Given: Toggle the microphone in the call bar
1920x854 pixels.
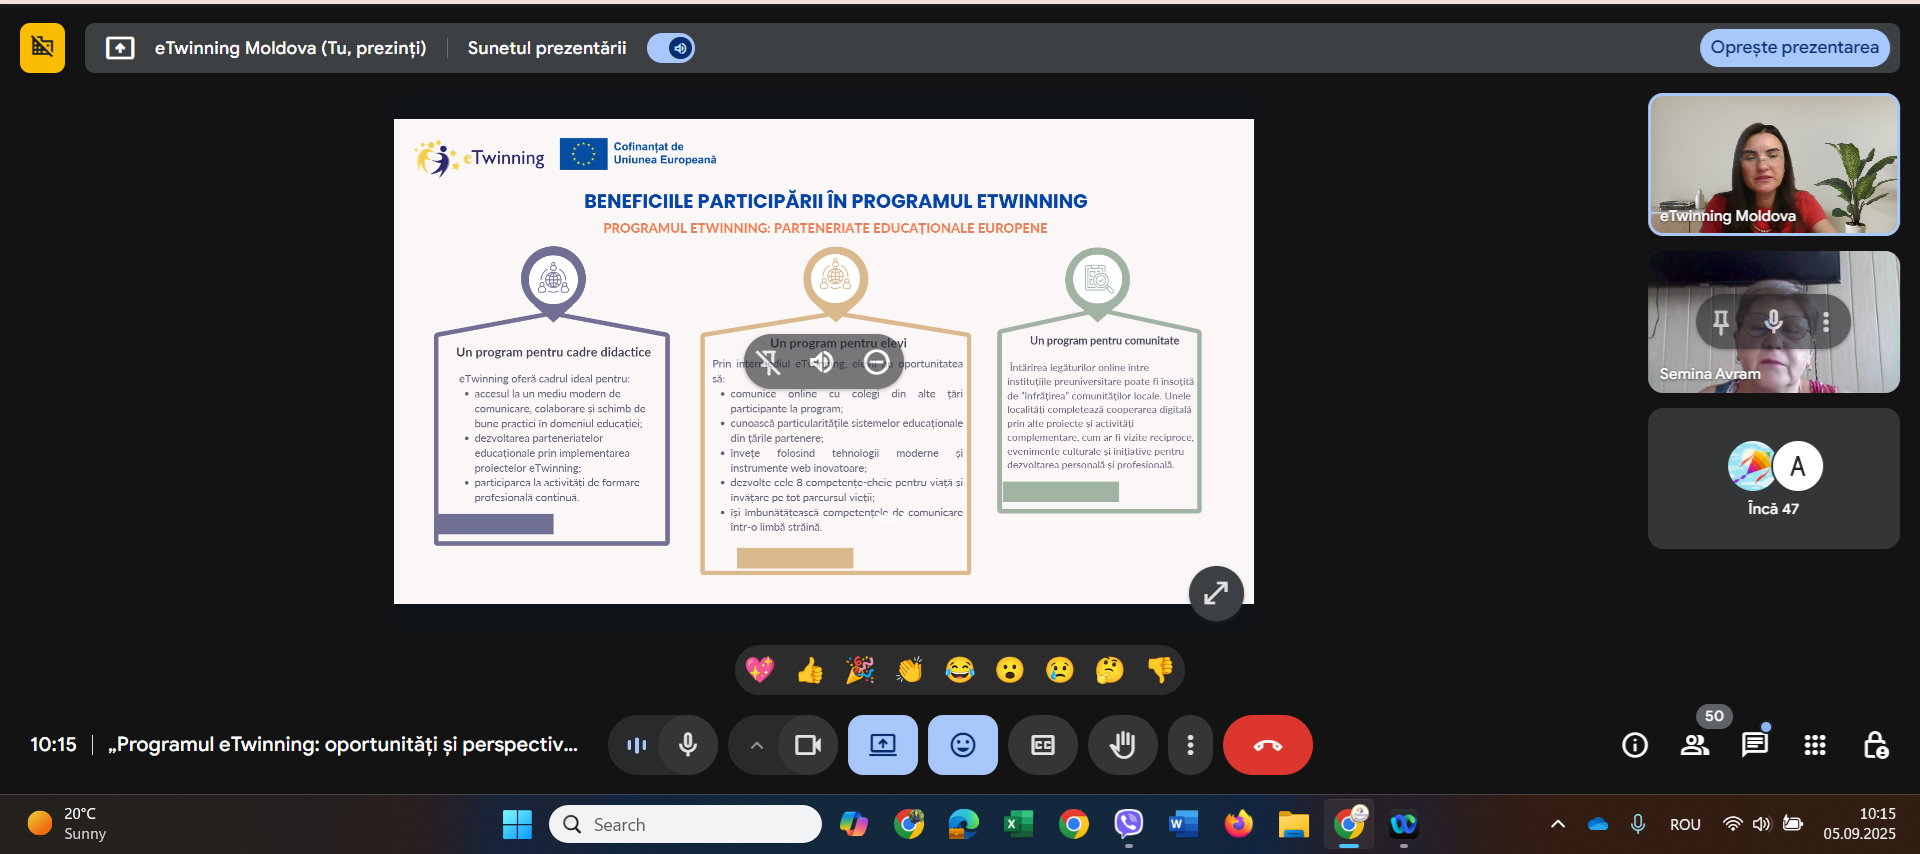Looking at the screenshot, I should [688, 745].
